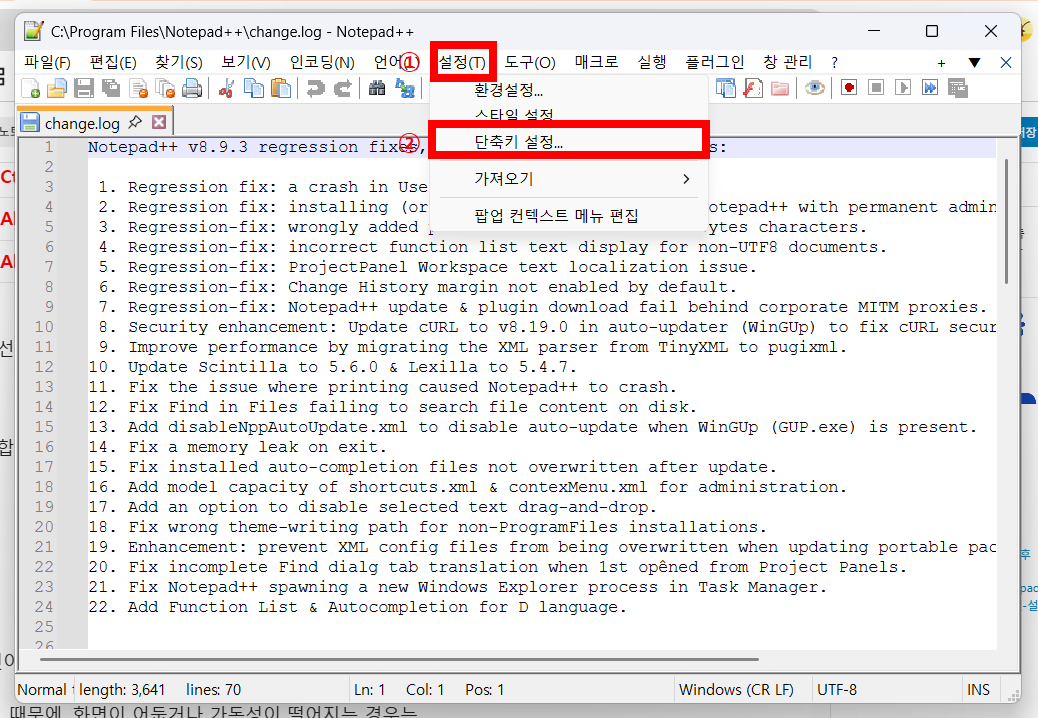
Task: Open the ? help menu
Action: click(x=835, y=62)
